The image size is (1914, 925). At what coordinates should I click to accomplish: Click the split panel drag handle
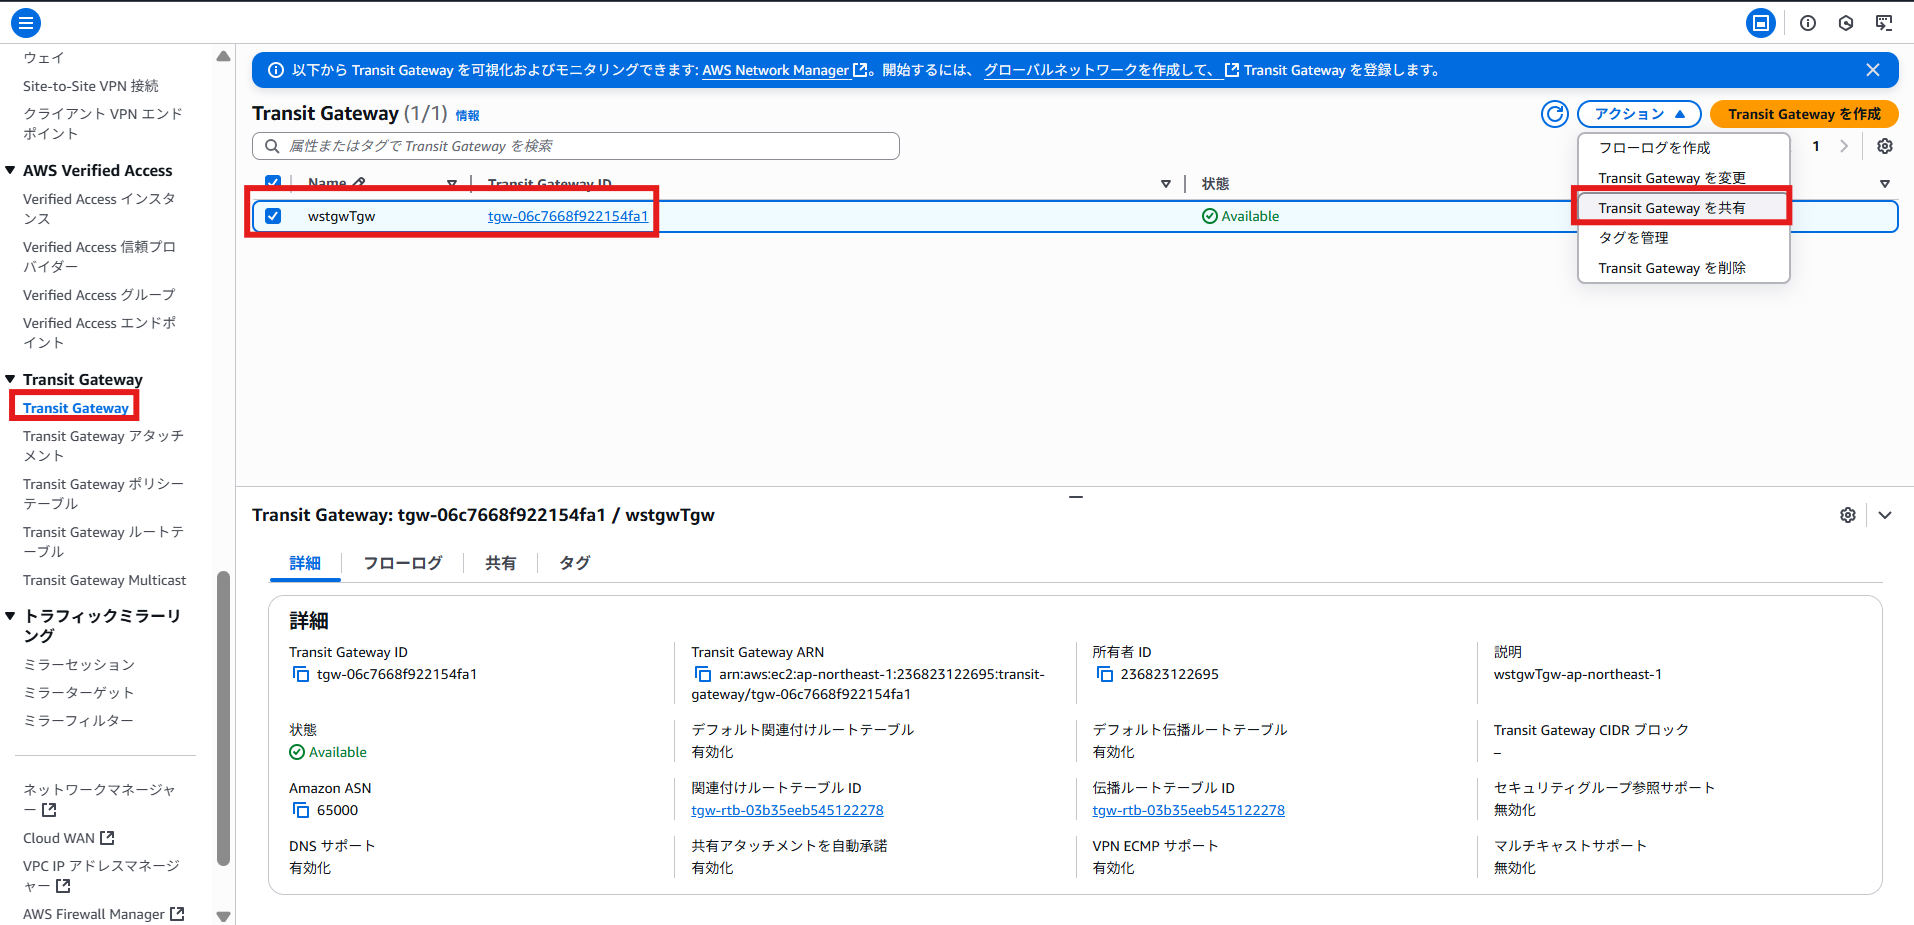click(x=1076, y=496)
